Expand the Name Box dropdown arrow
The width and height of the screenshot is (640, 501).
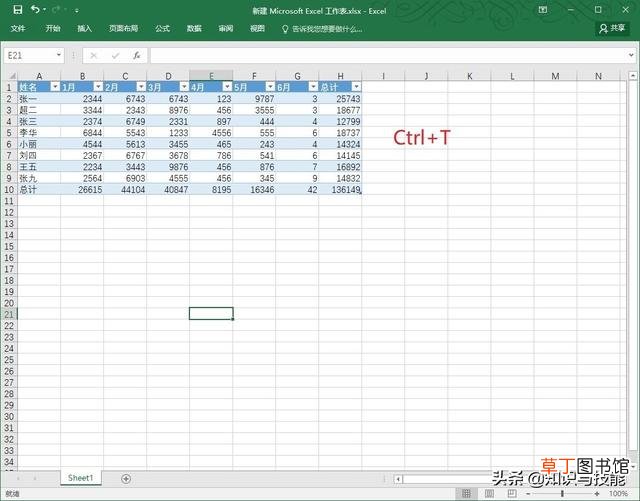(x=59, y=55)
